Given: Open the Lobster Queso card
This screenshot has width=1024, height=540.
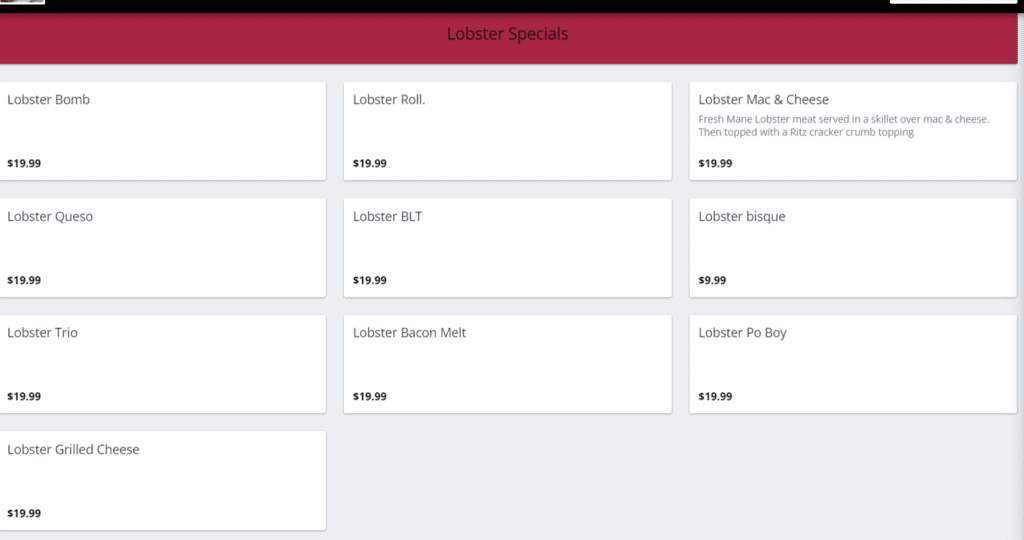Looking at the screenshot, I should 163,247.
